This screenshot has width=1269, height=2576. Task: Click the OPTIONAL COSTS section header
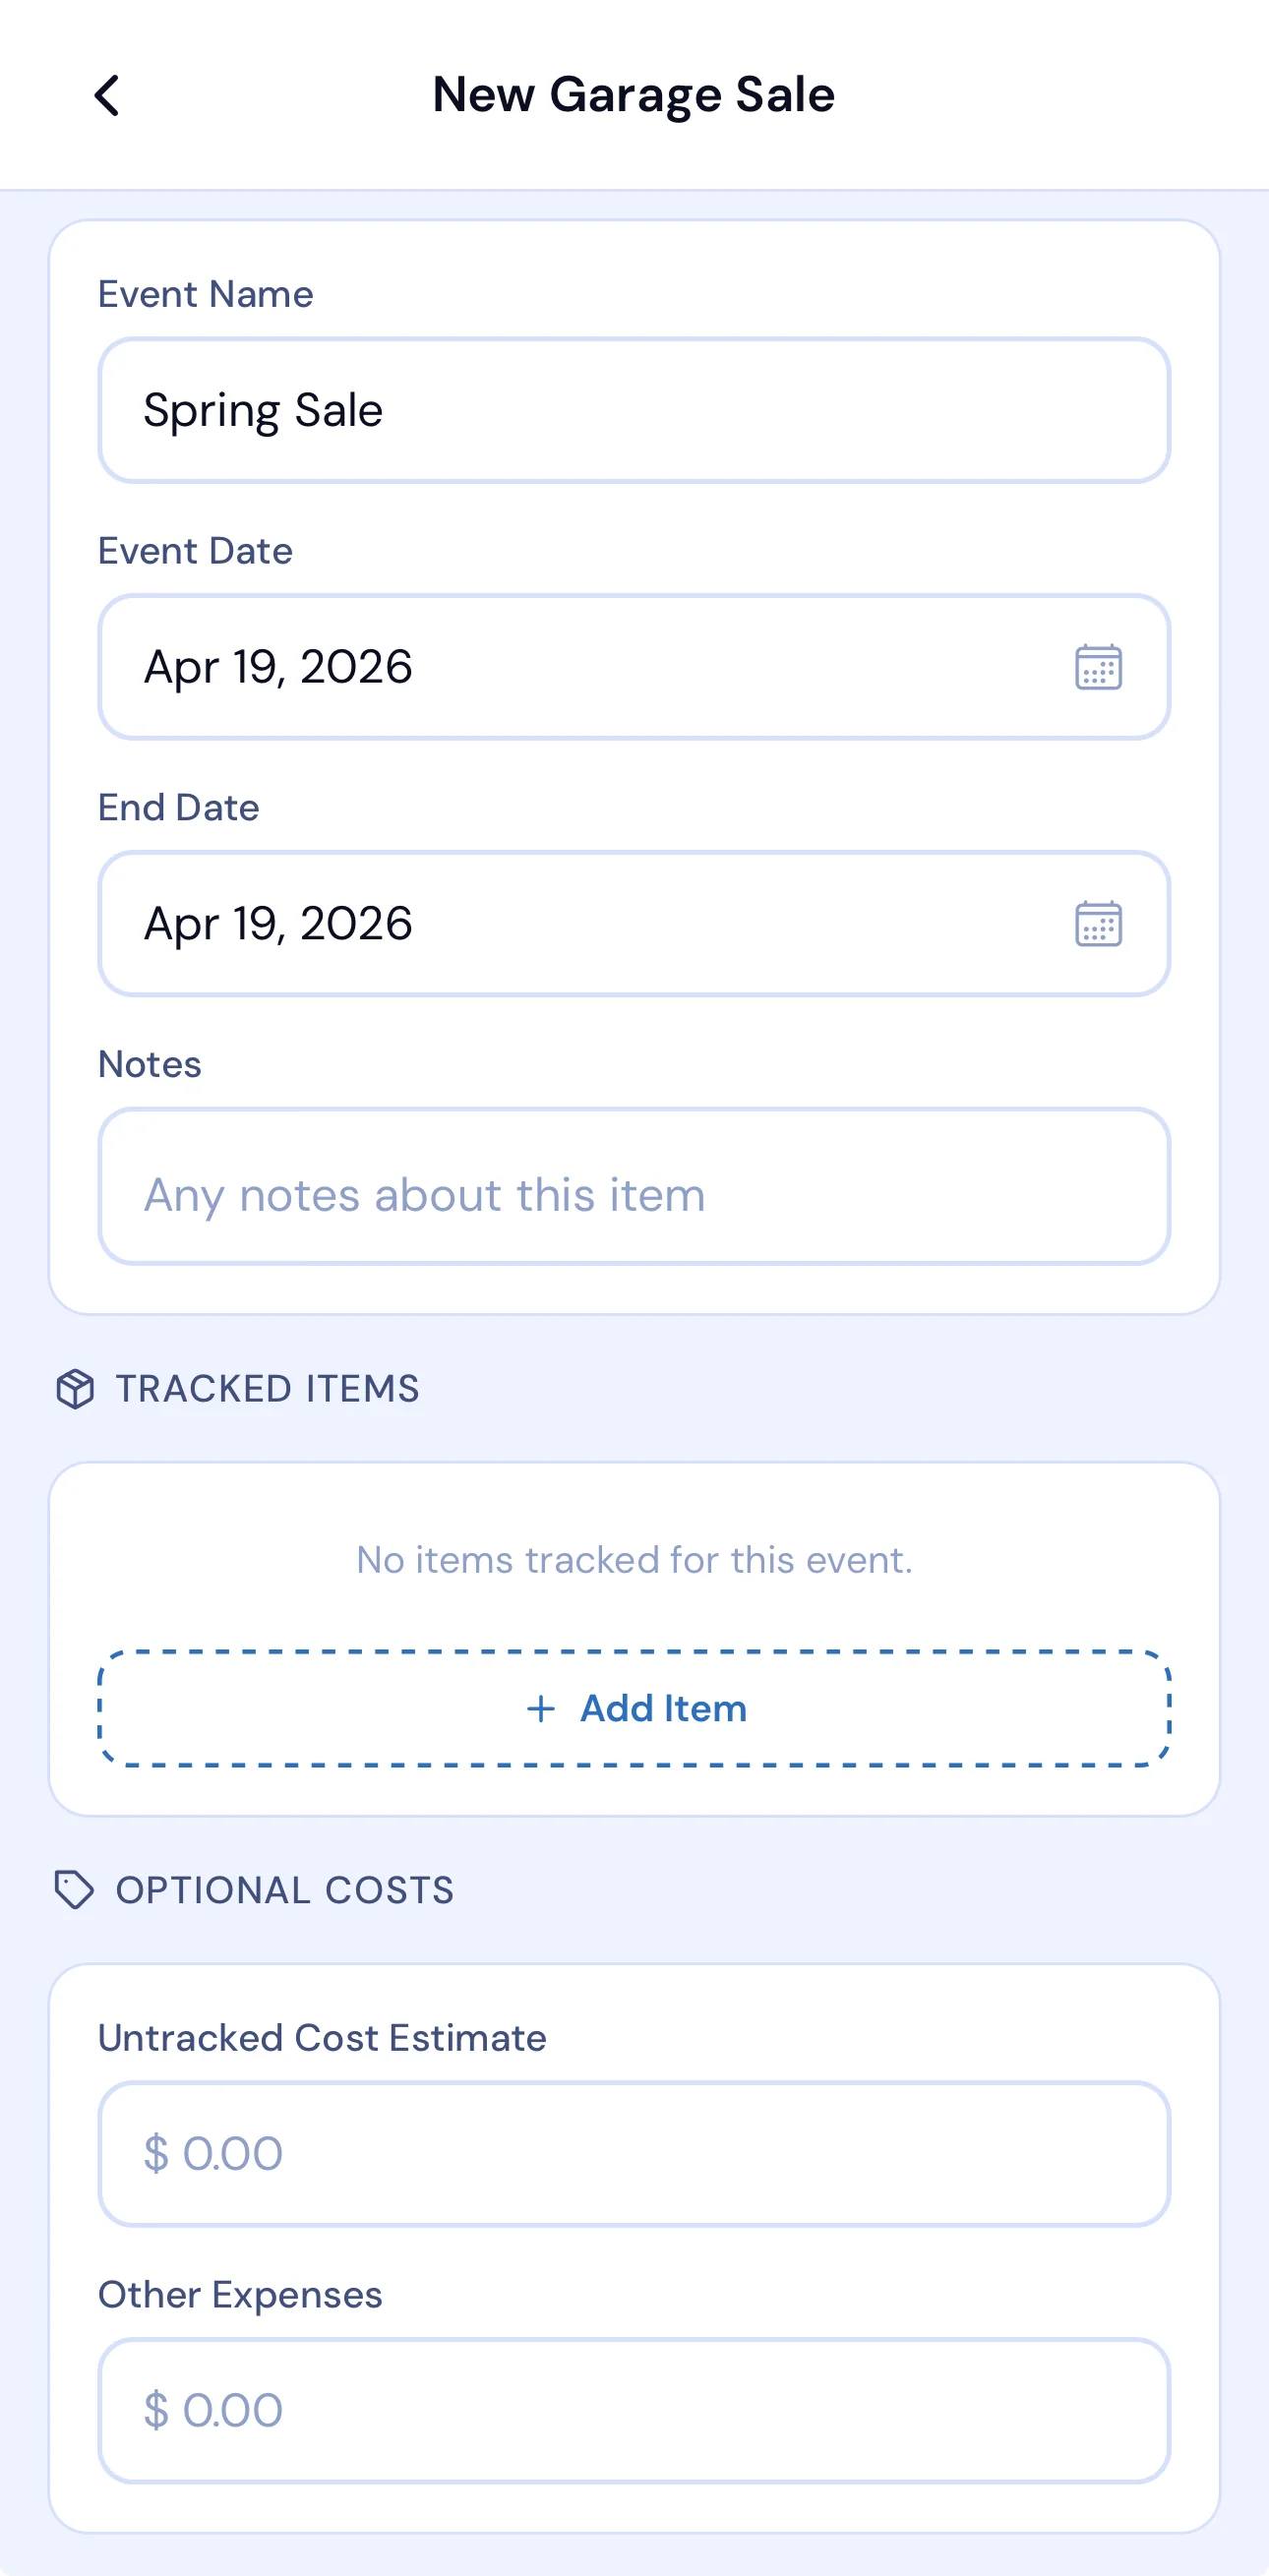coord(284,1890)
